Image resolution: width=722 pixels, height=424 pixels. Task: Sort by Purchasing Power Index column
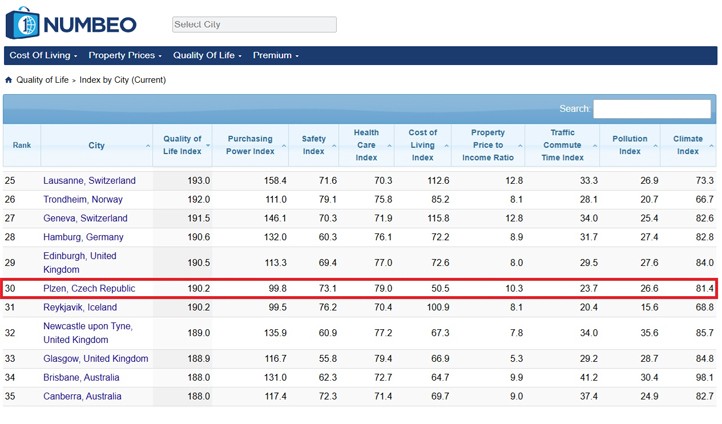pyautogui.click(x=250, y=146)
